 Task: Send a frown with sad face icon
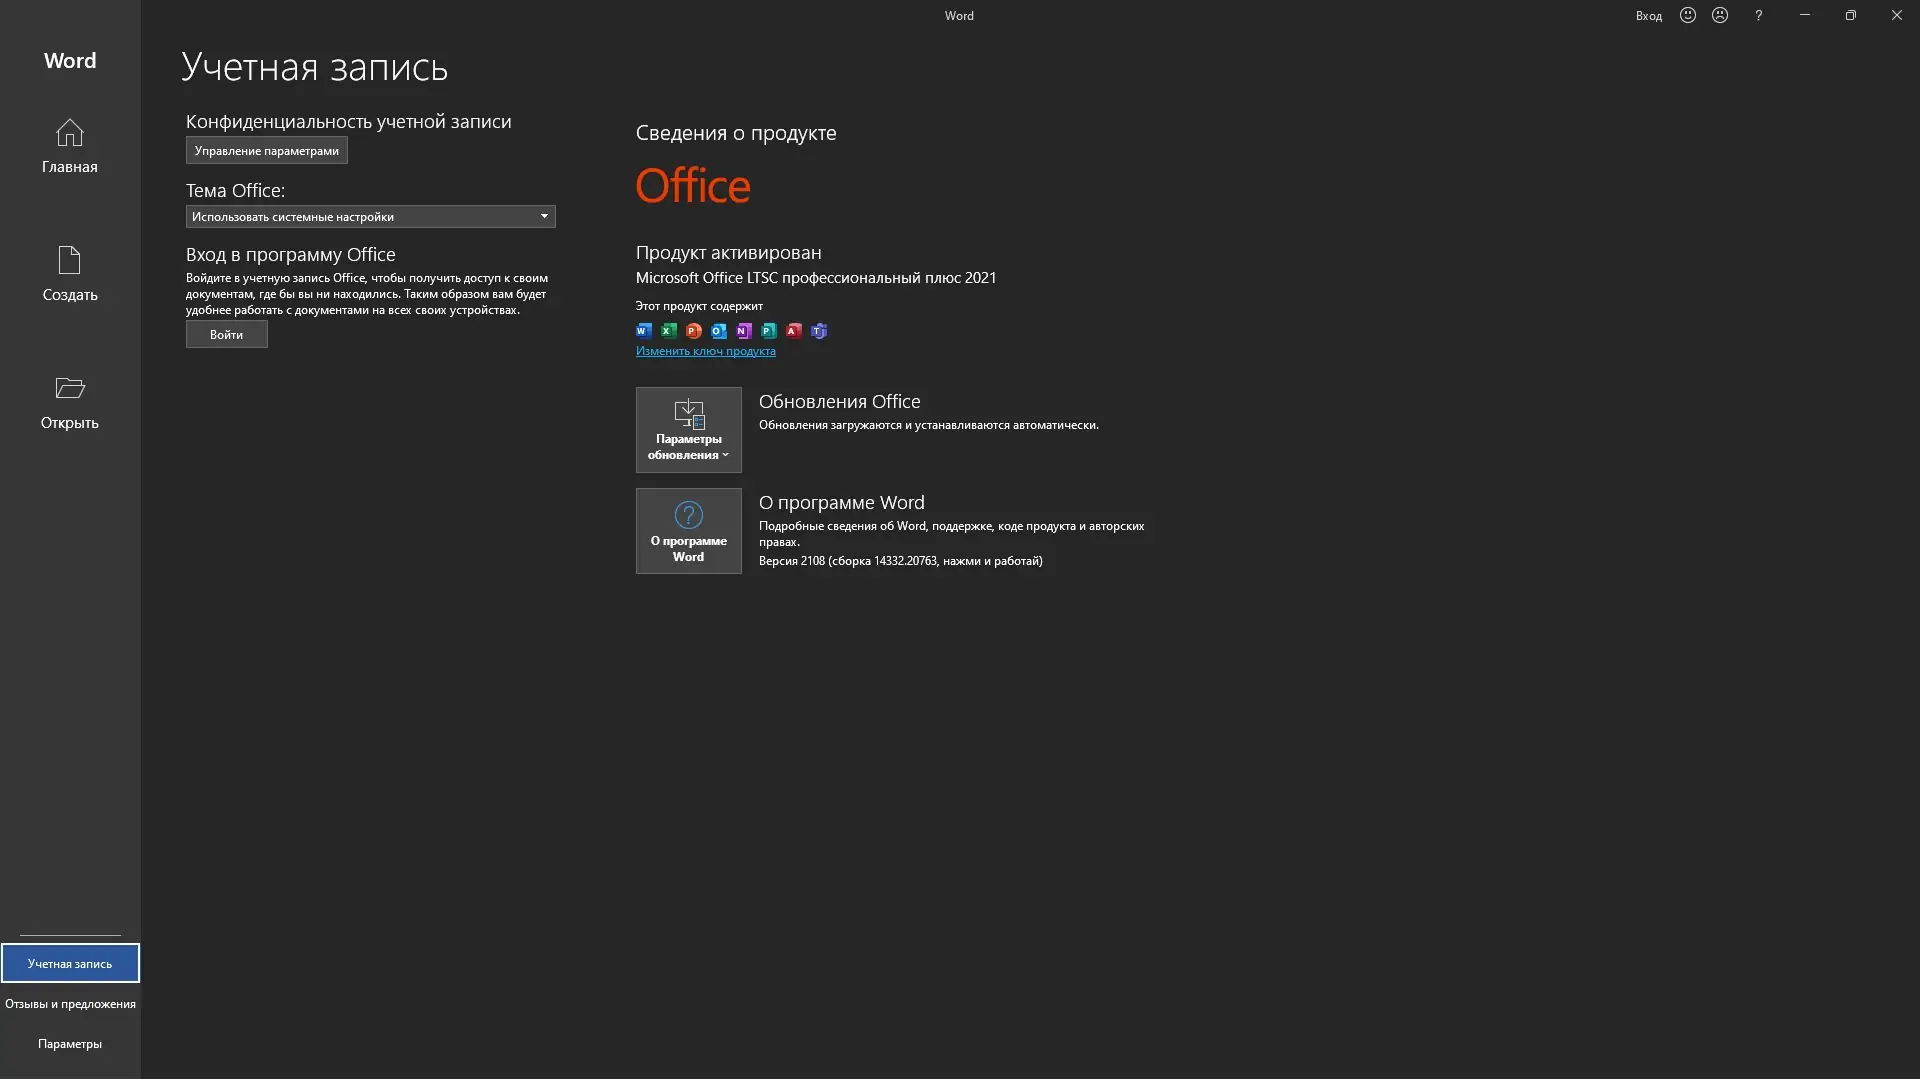tap(1720, 15)
